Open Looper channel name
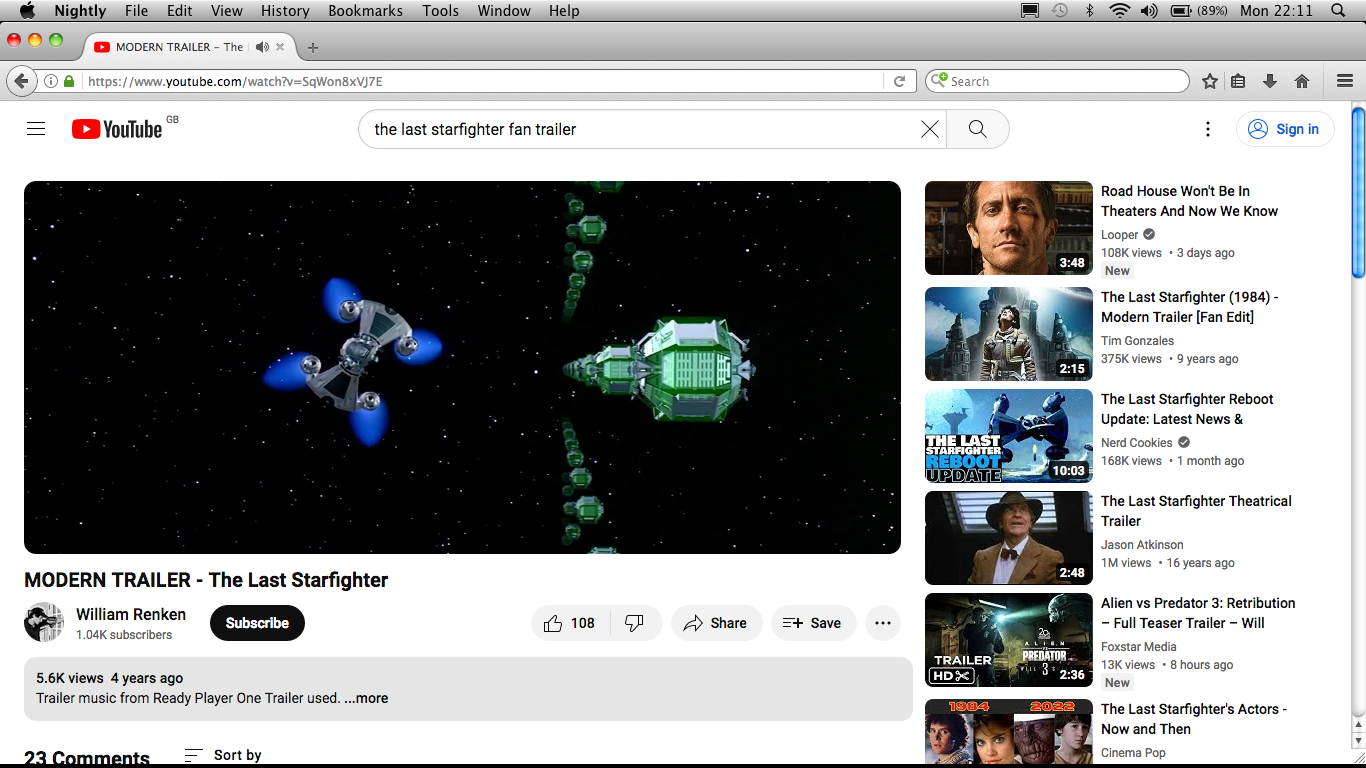Viewport: 1366px width, 768px height. click(x=1120, y=235)
